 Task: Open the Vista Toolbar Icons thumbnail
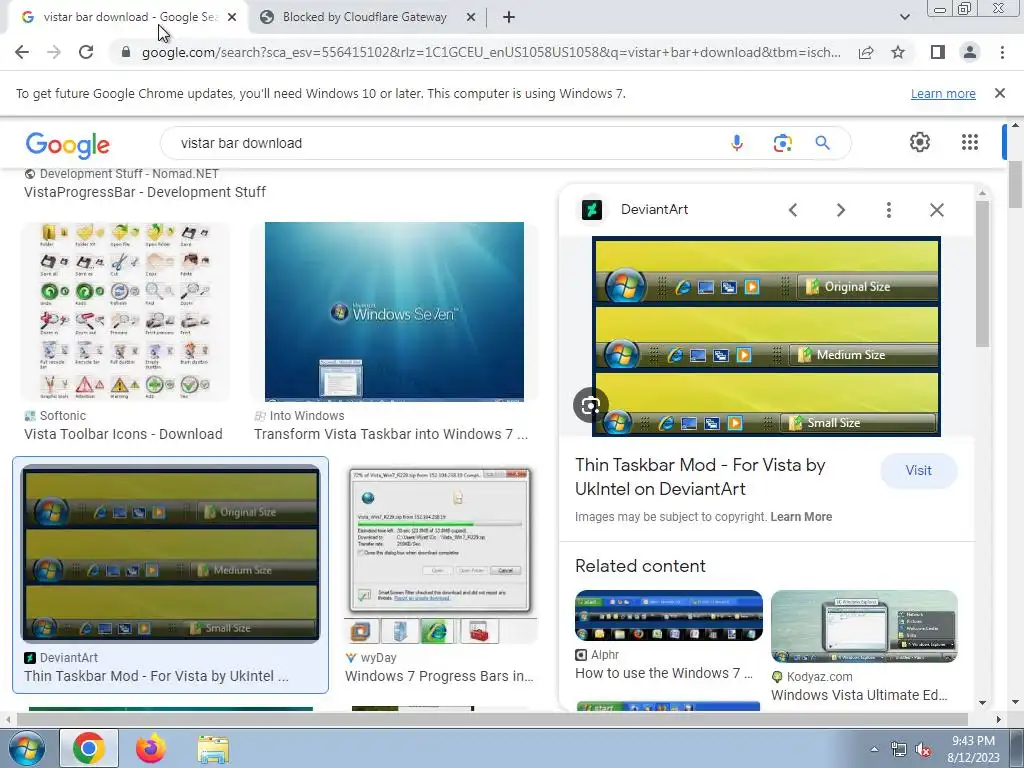click(x=125, y=312)
